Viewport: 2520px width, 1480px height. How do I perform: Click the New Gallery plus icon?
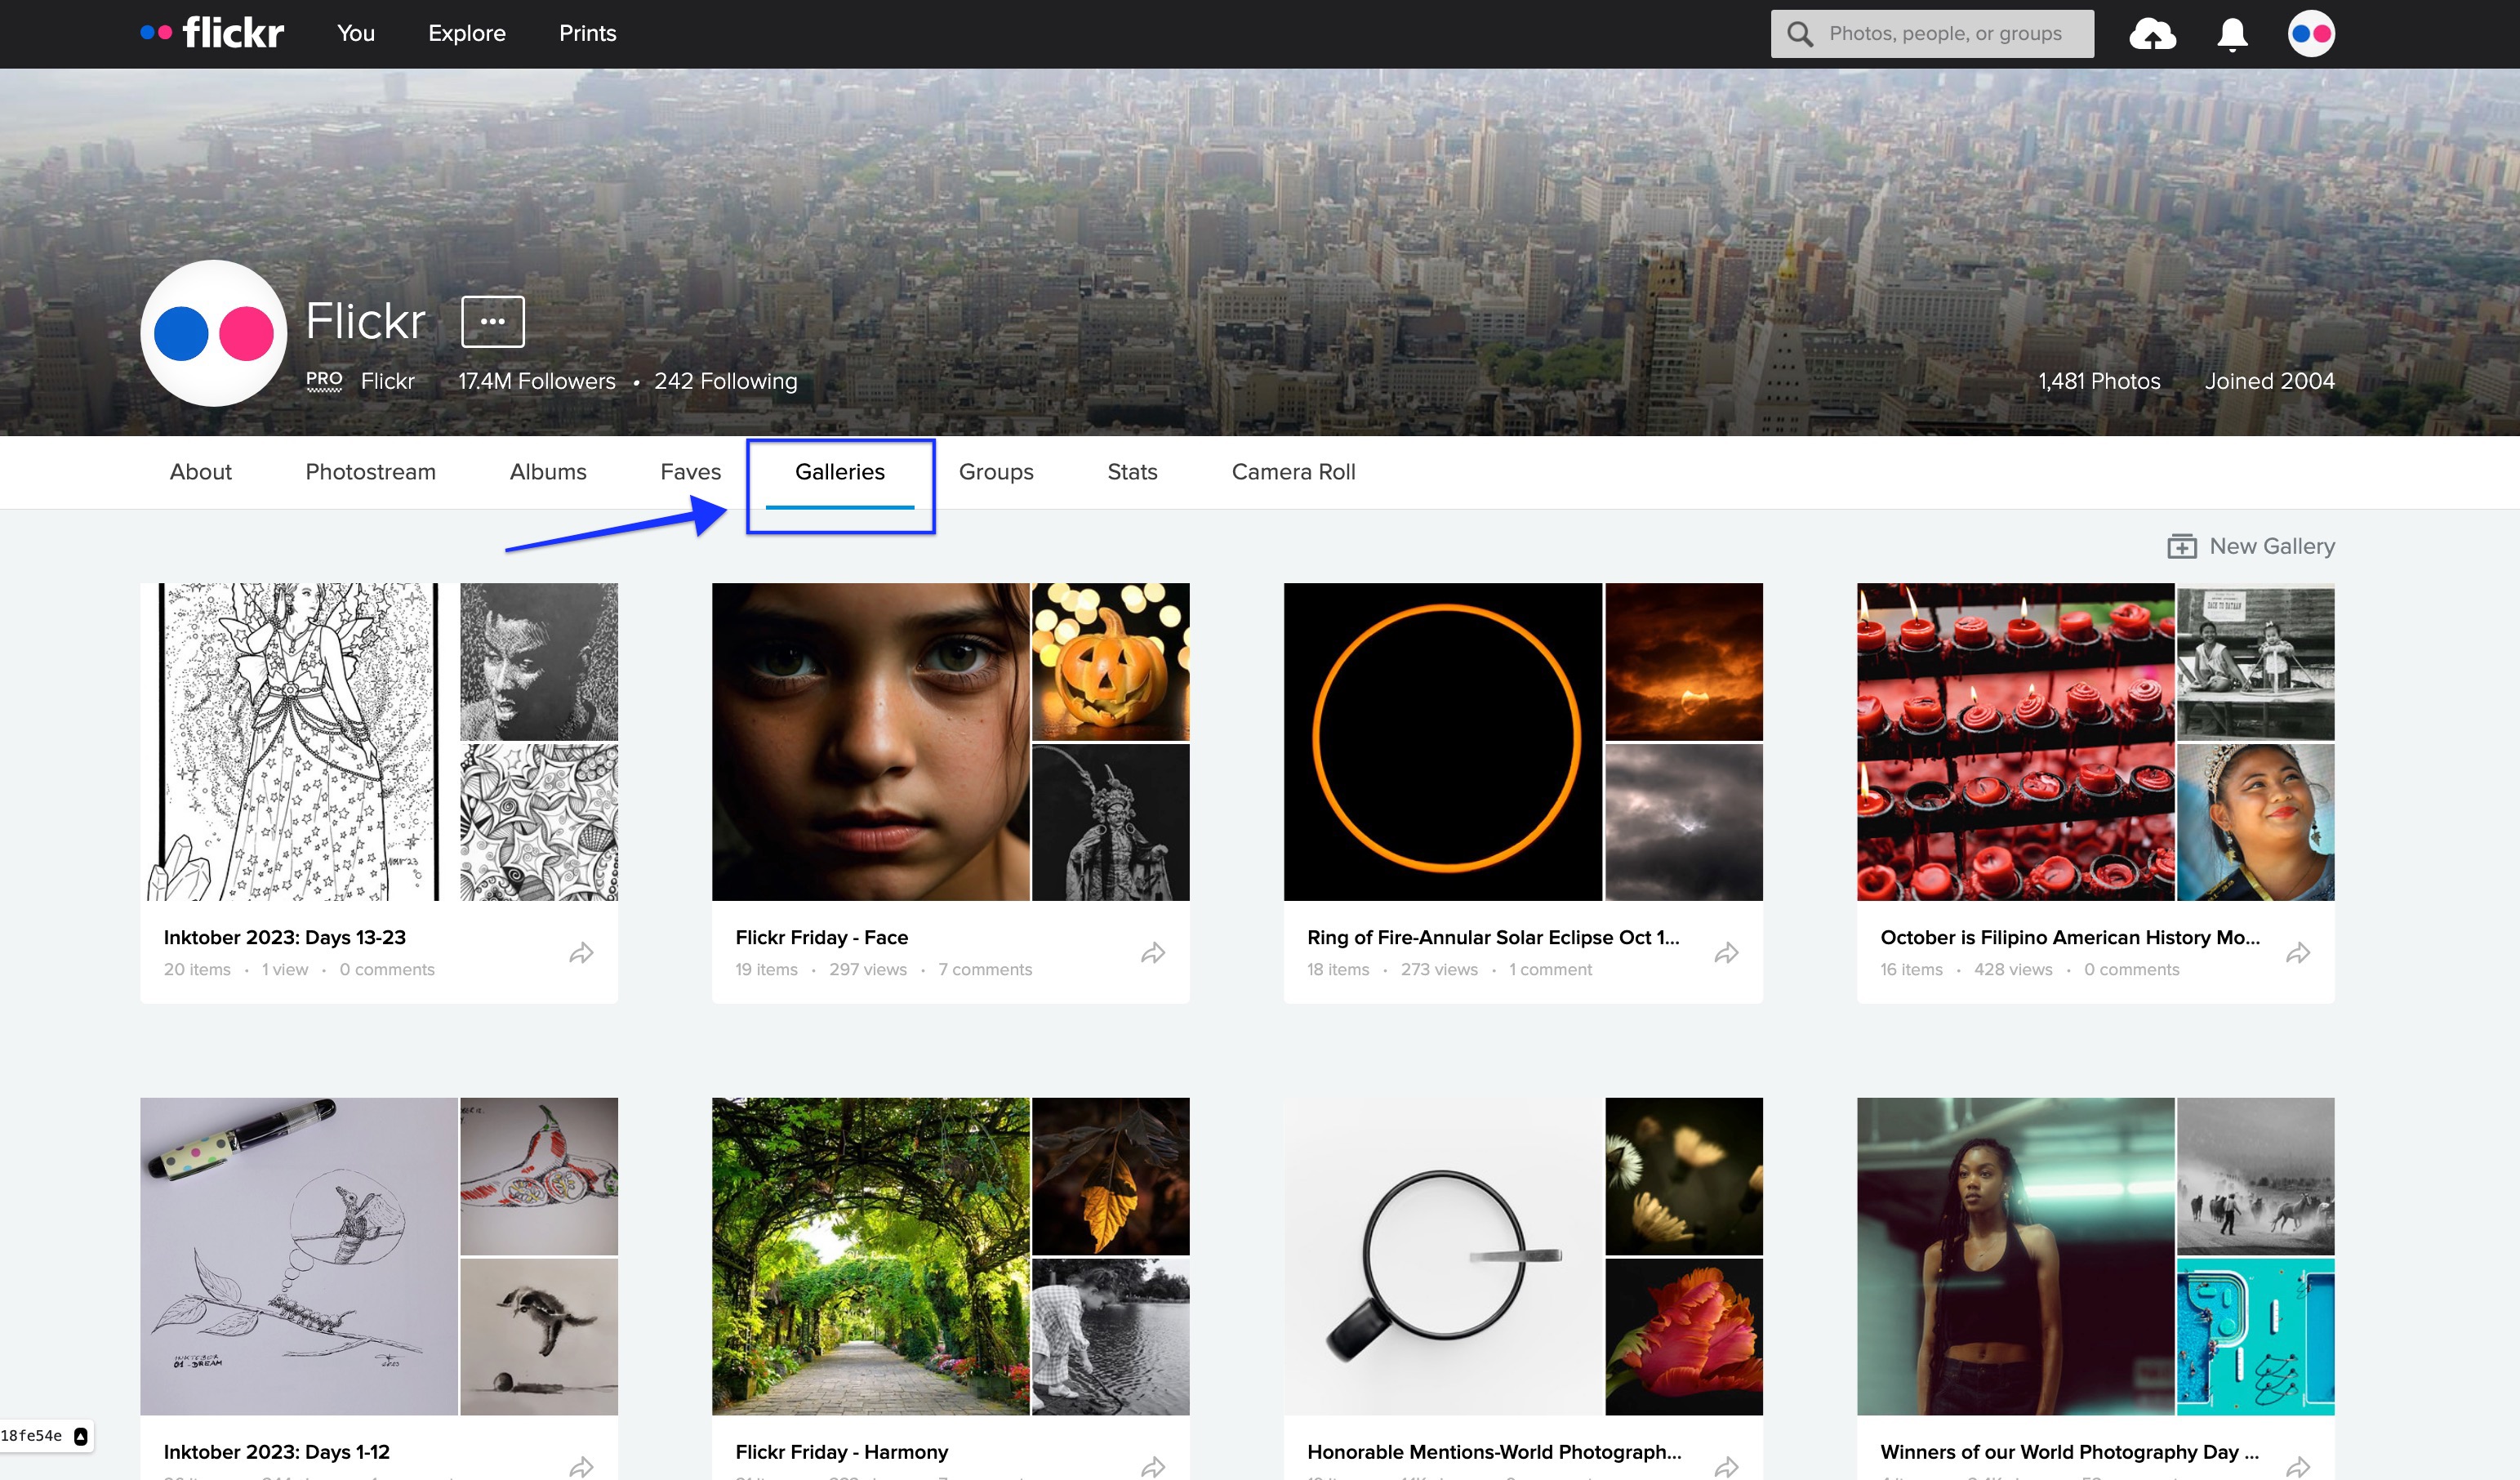2181,546
